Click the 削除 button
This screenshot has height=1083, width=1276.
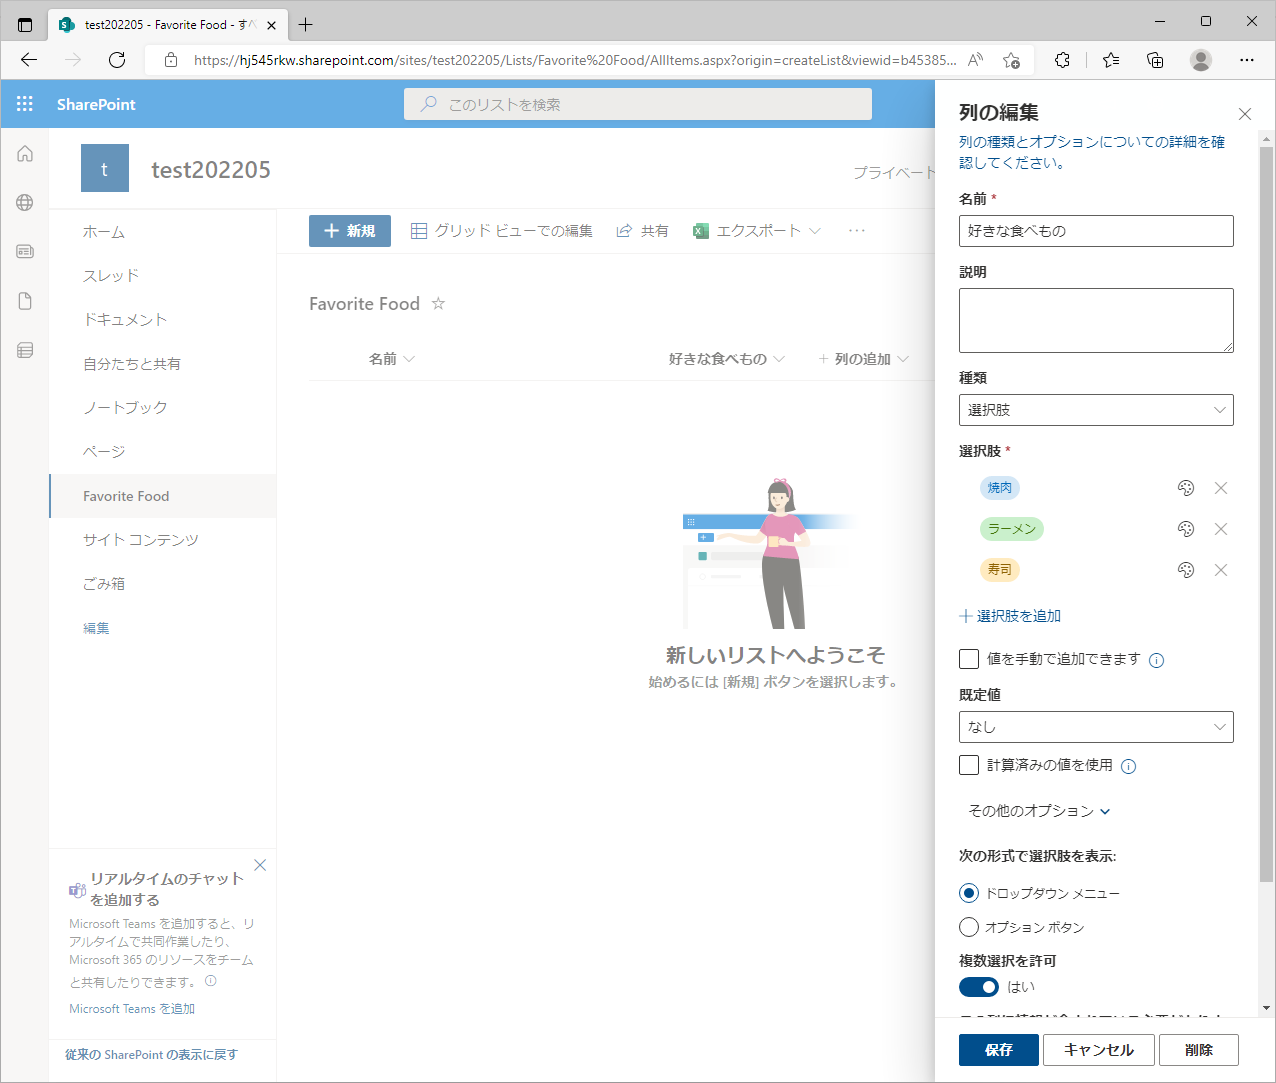1199,1050
